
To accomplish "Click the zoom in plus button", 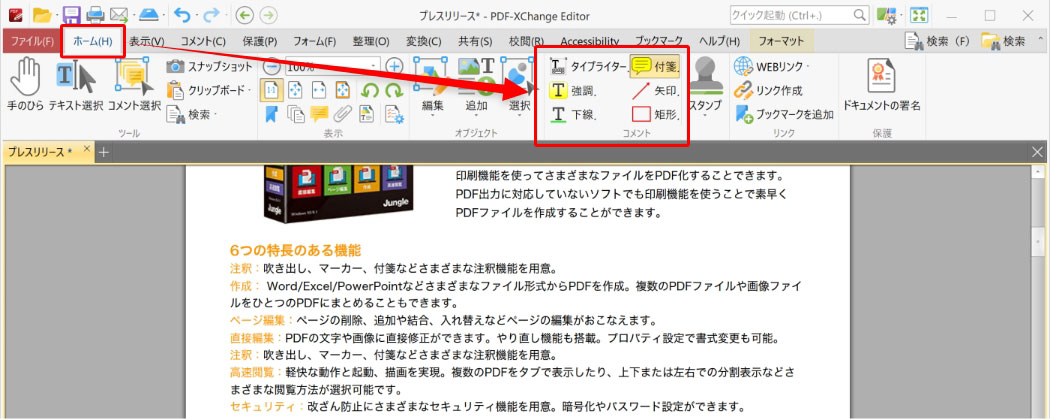I will (x=394, y=66).
